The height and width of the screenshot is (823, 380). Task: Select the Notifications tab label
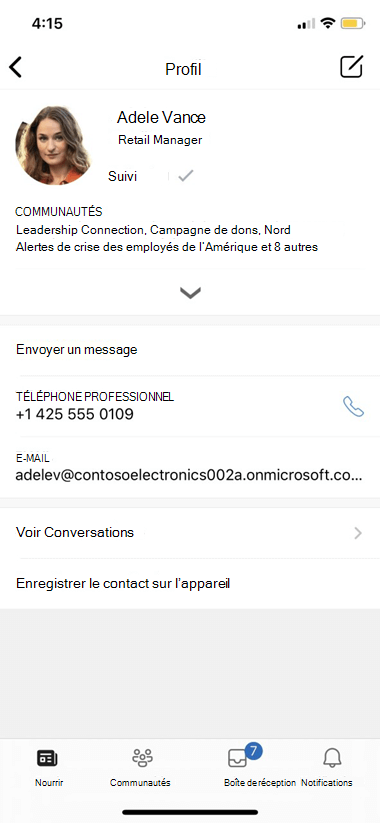pyautogui.click(x=326, y=783)
